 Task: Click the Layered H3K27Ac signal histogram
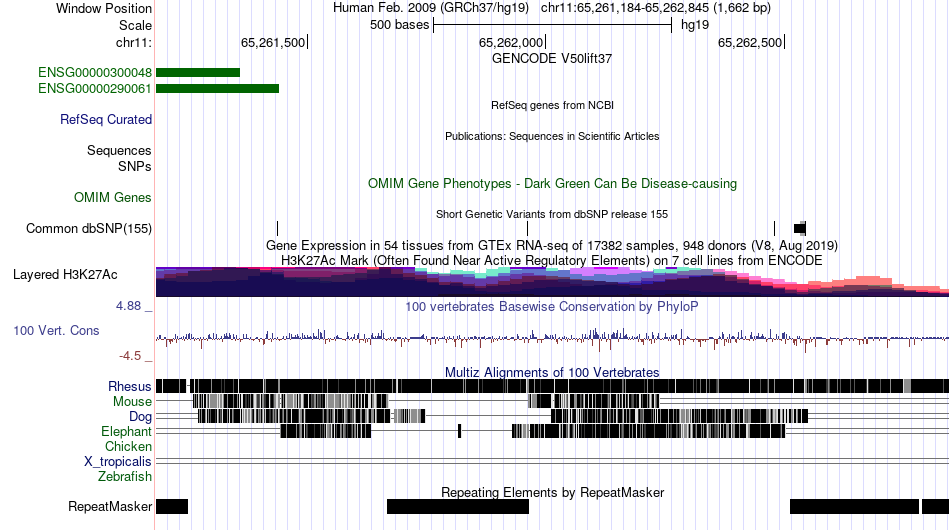[x=553, y=282]
